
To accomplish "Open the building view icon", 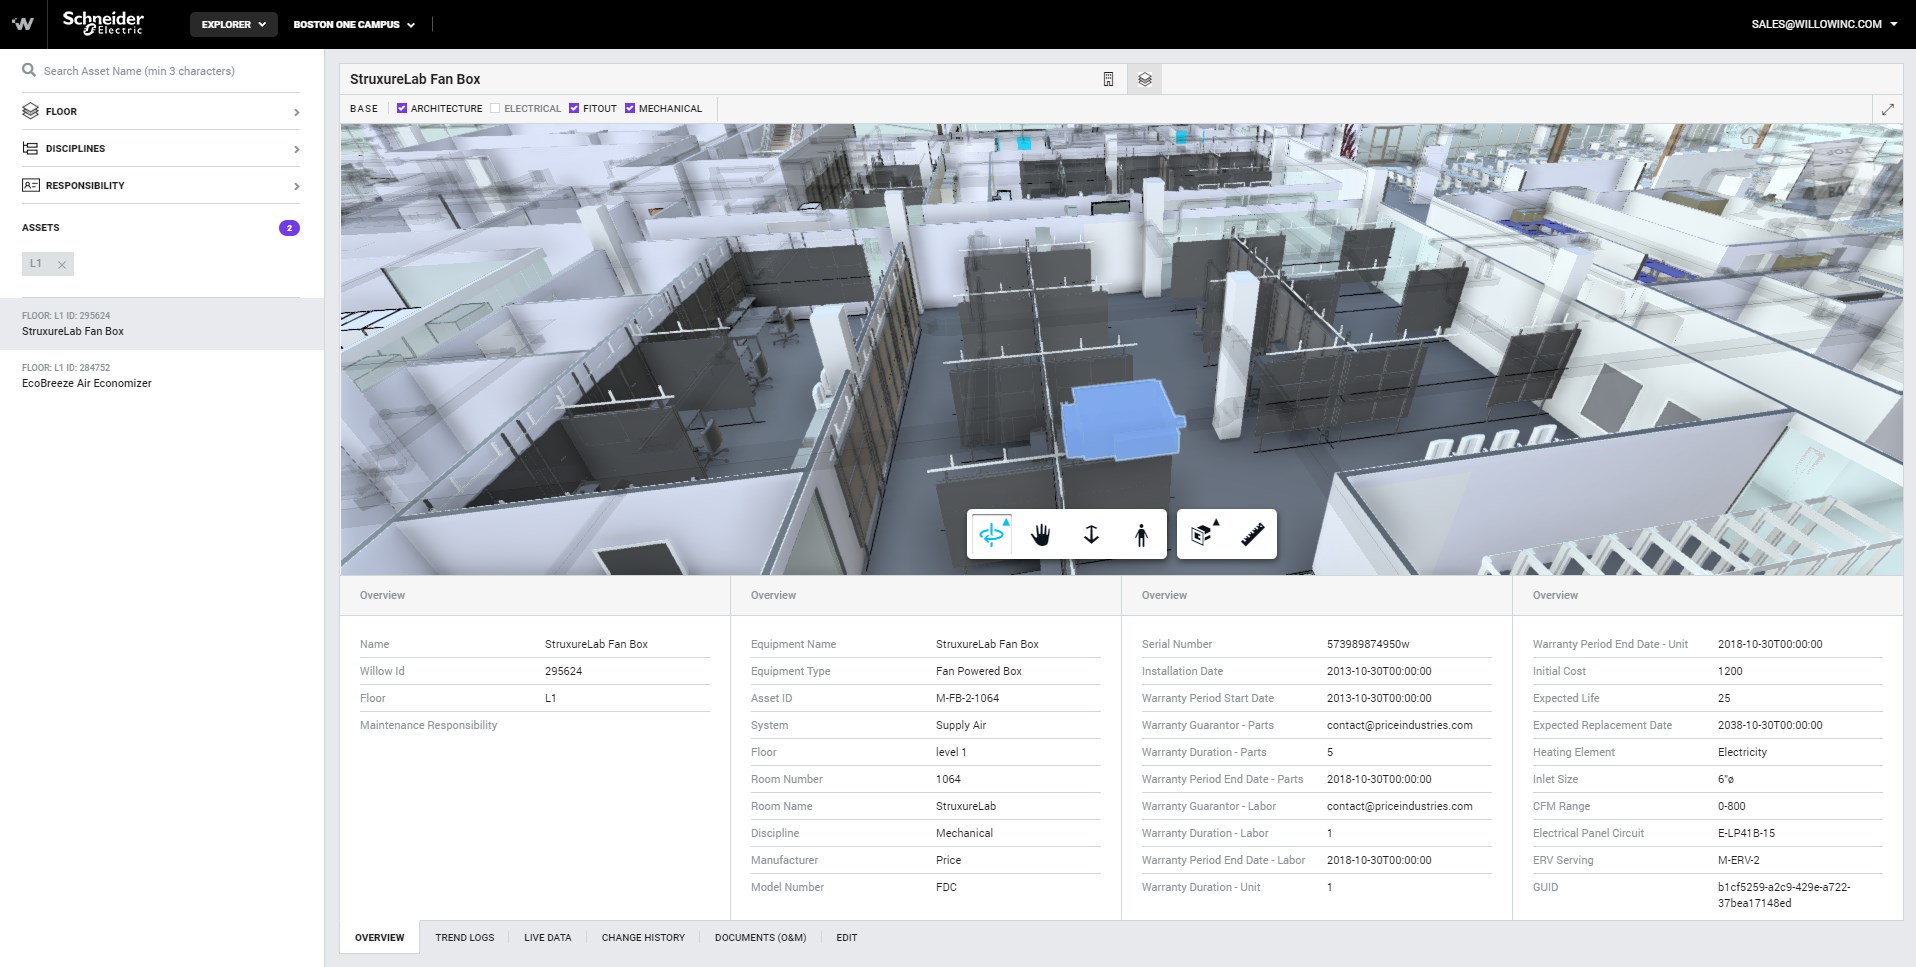I will pos(1108,79).
